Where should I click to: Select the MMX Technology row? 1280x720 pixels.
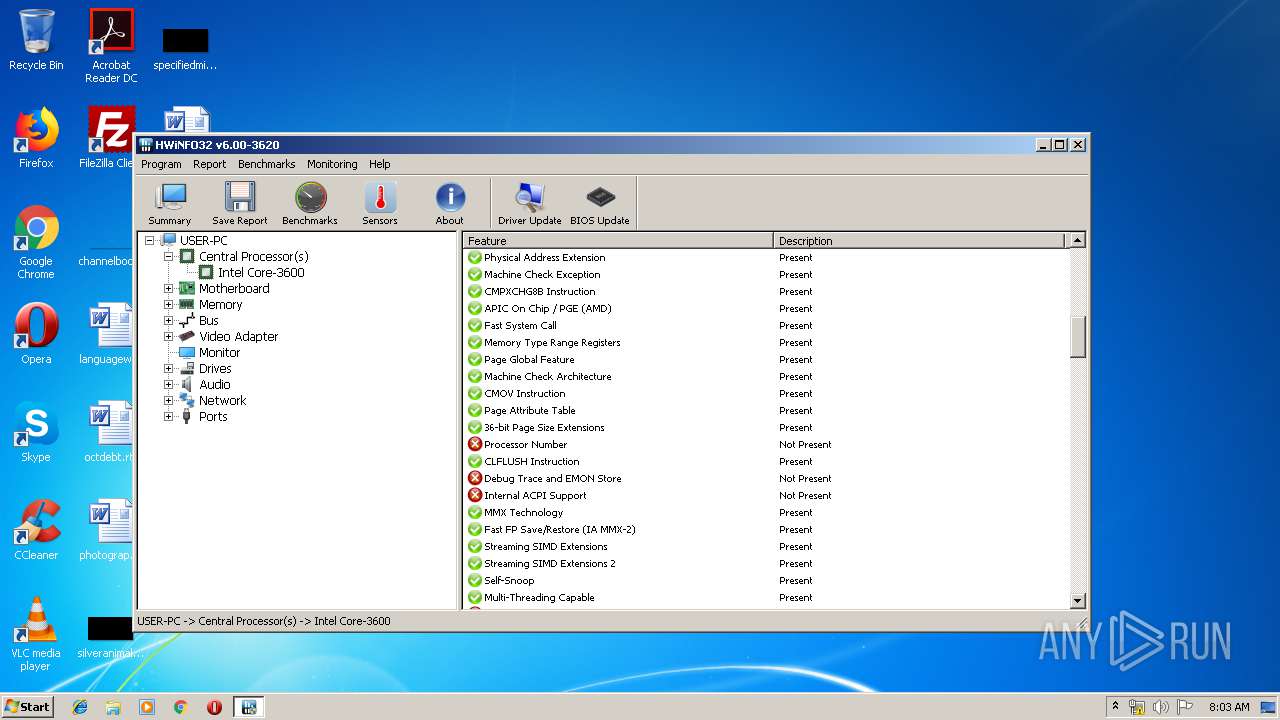tap(766, 513)
